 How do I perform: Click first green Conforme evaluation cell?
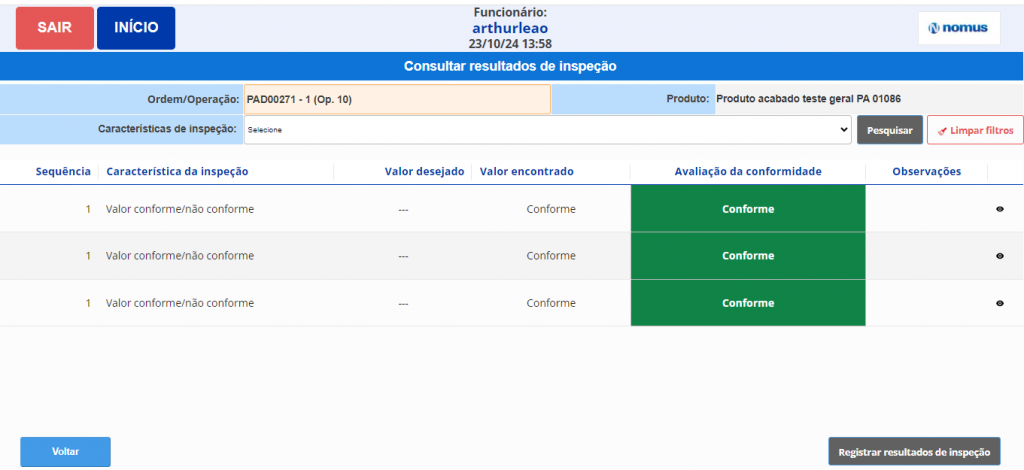(748, 210)
